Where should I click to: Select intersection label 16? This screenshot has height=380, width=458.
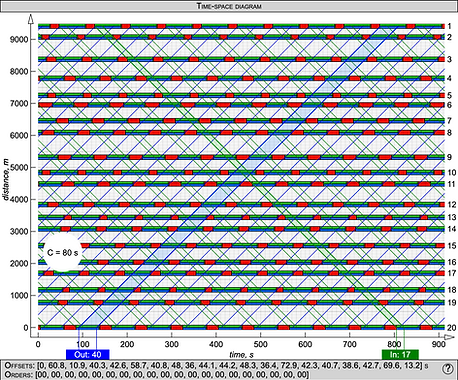pos(452,262)
